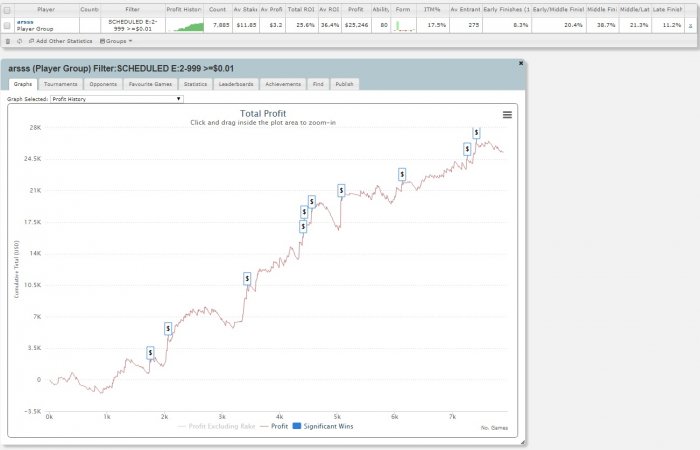
Task: Click the $ marker near 10.5K profit
Action: coord(247,279)
